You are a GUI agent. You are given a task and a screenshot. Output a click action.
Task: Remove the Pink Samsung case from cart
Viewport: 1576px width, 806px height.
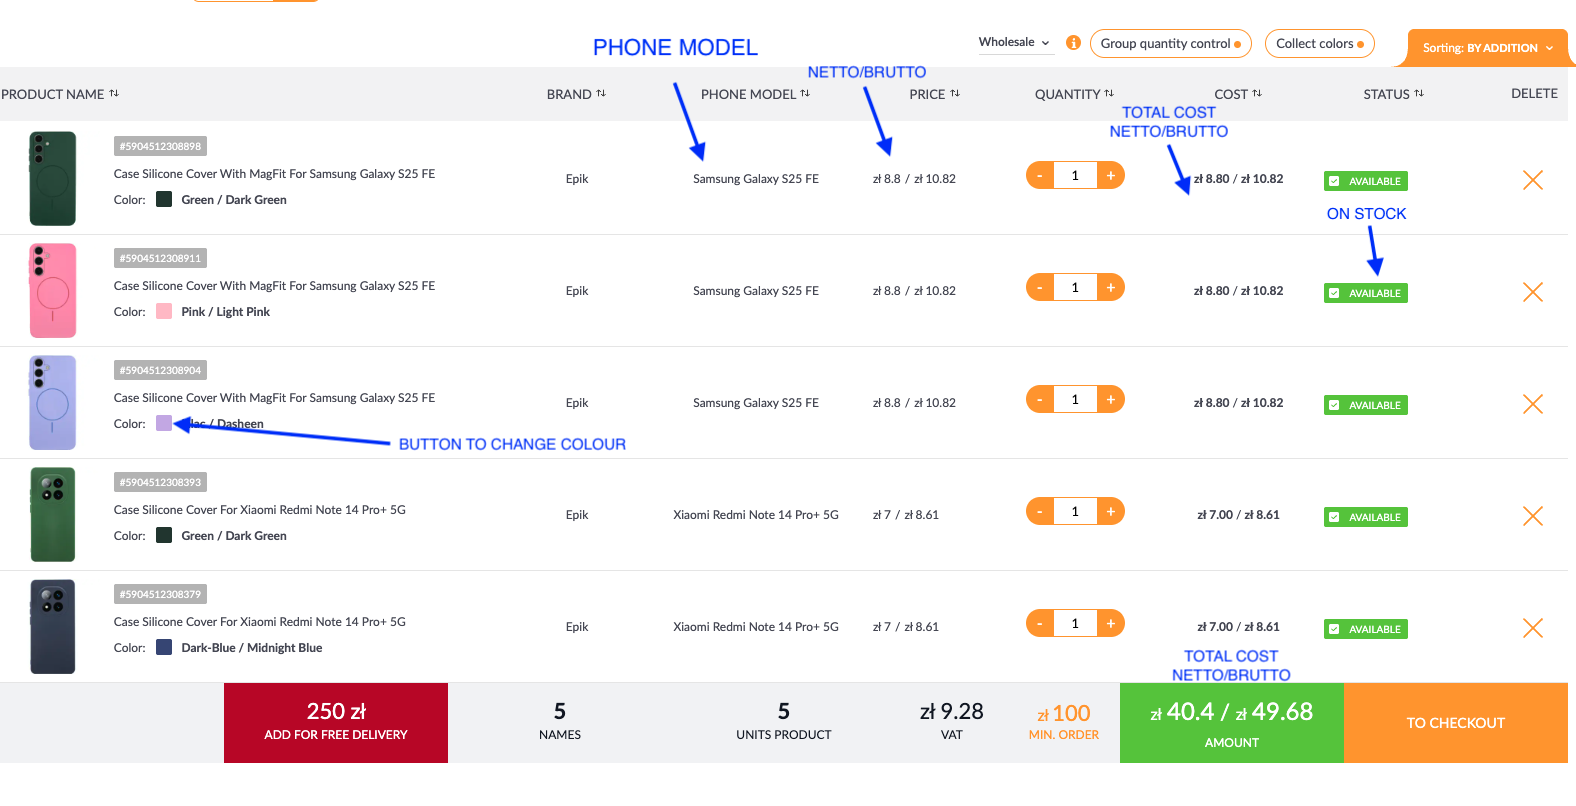(1532, 292)
